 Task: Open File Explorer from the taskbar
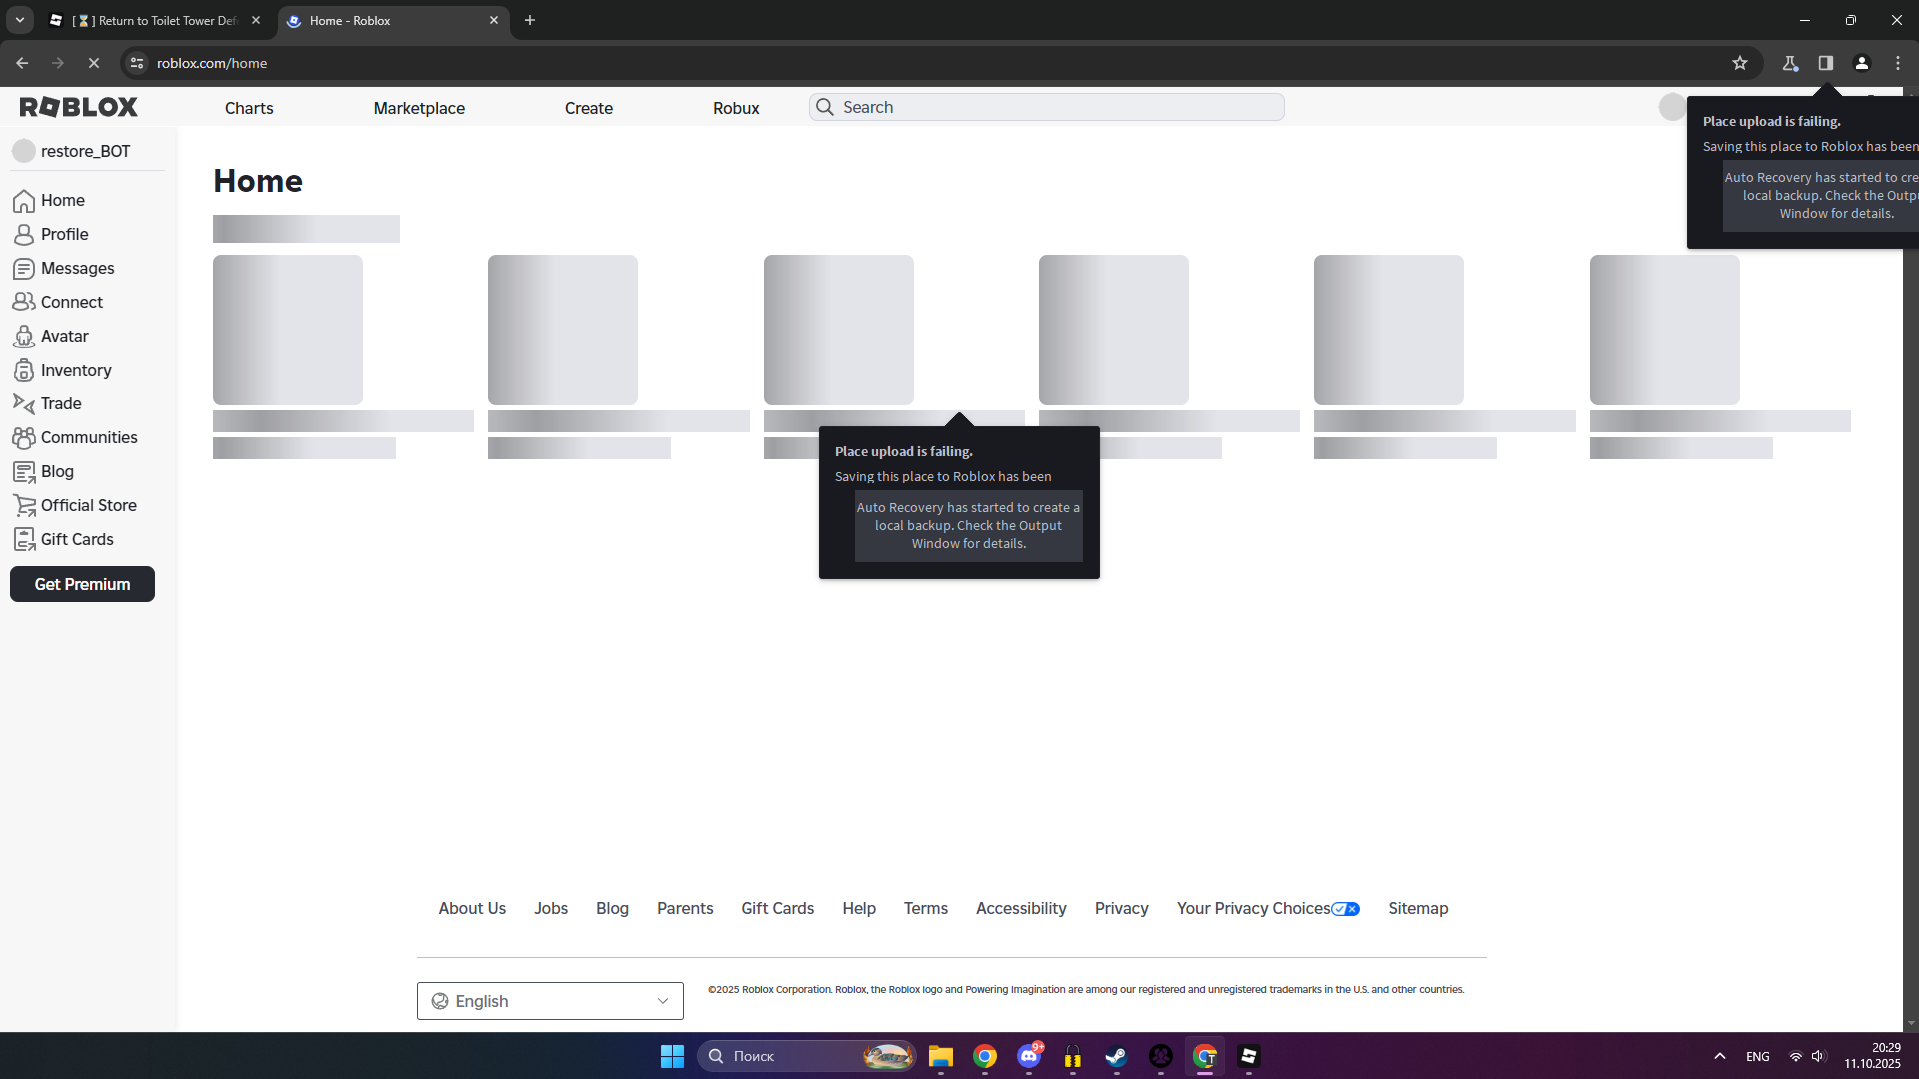(941, 1056)
